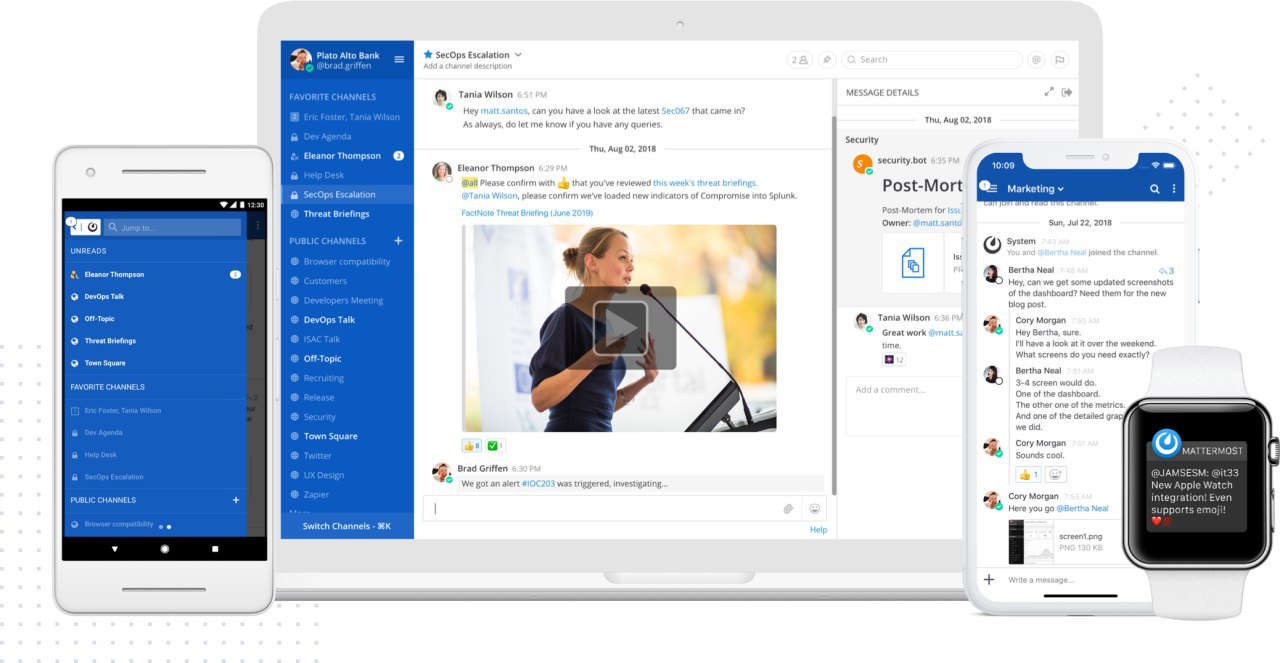Close the Message Details sidebar via arrow icon
This screenshot has width=1280, height=663.
pyautogui.click(x=1067, y=92)
